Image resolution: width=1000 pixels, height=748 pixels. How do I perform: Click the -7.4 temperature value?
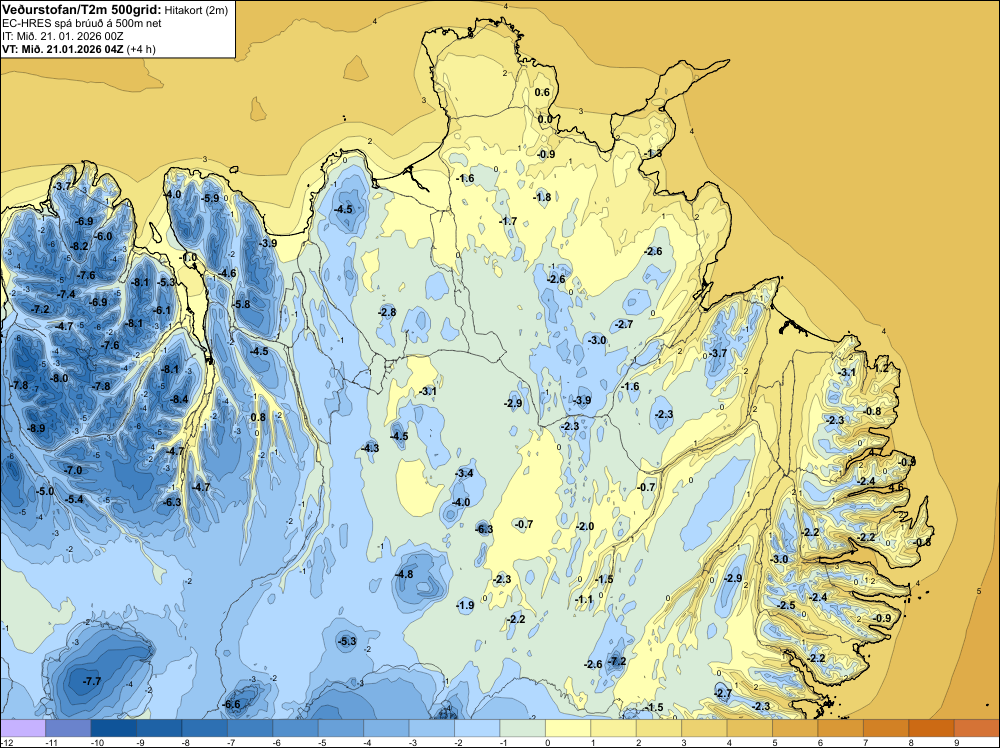point(66,295)
